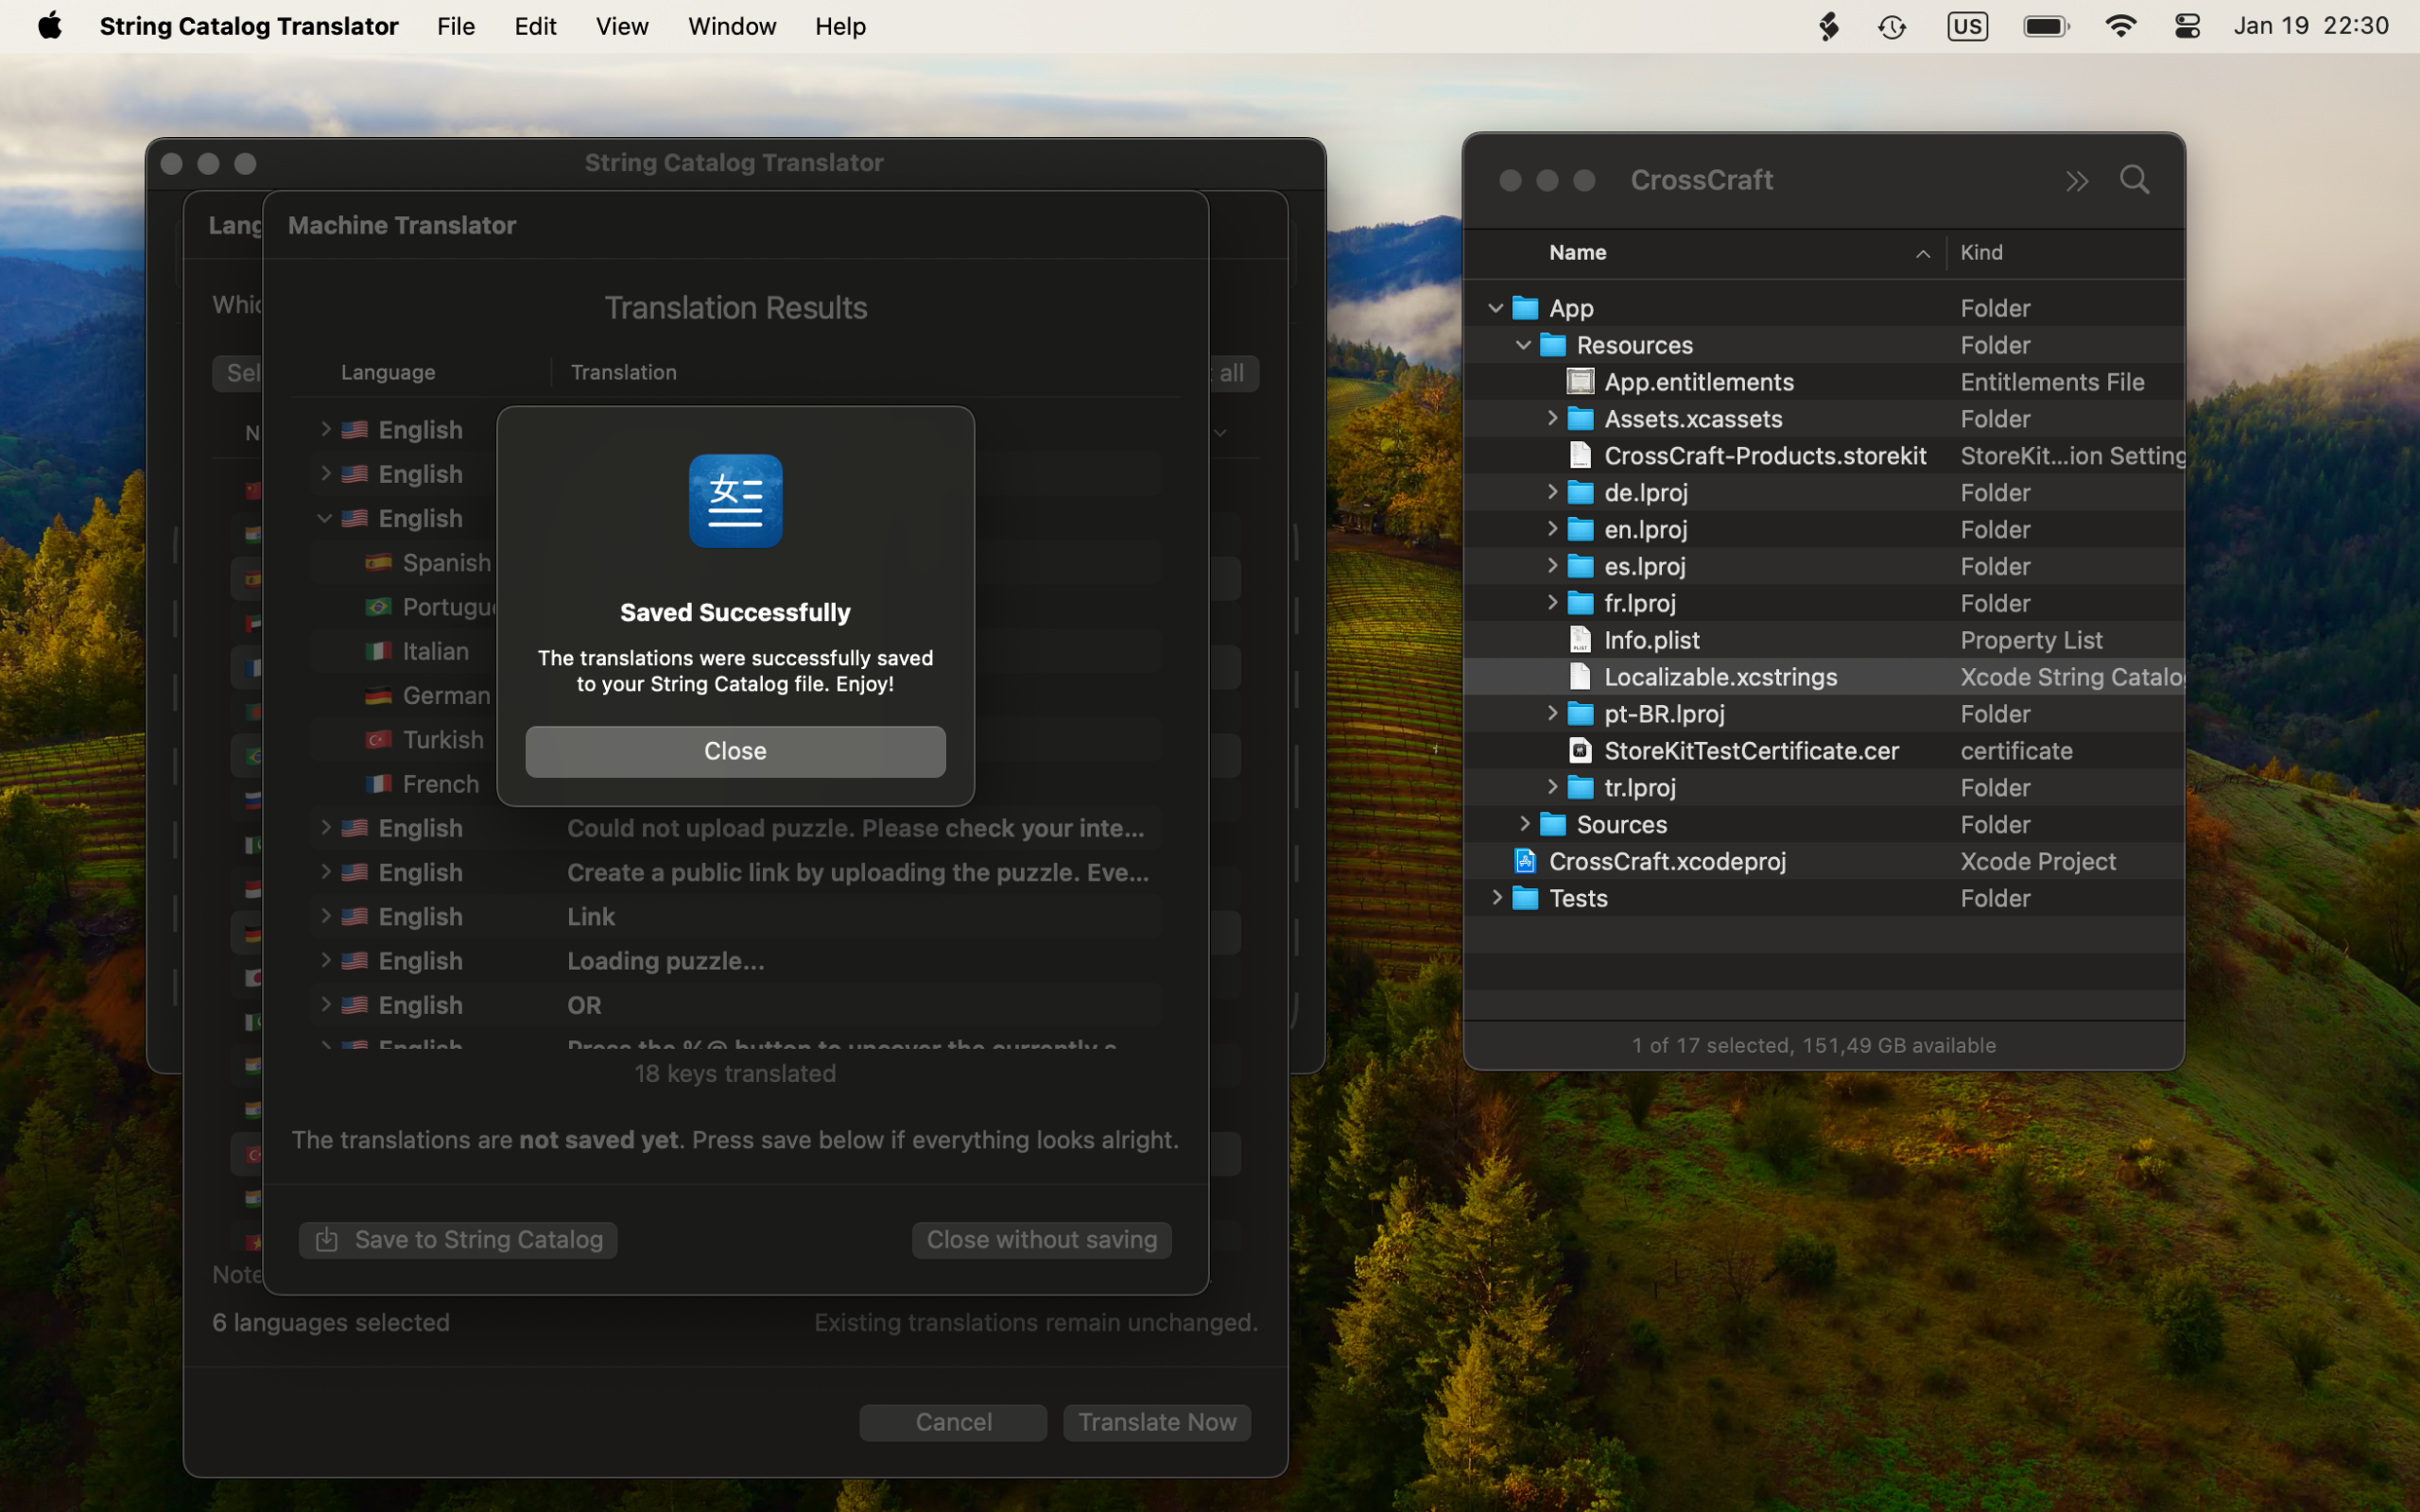Click the '18 keys translated' label
Viewport: 2420px width, 1512px height.
735,1073
